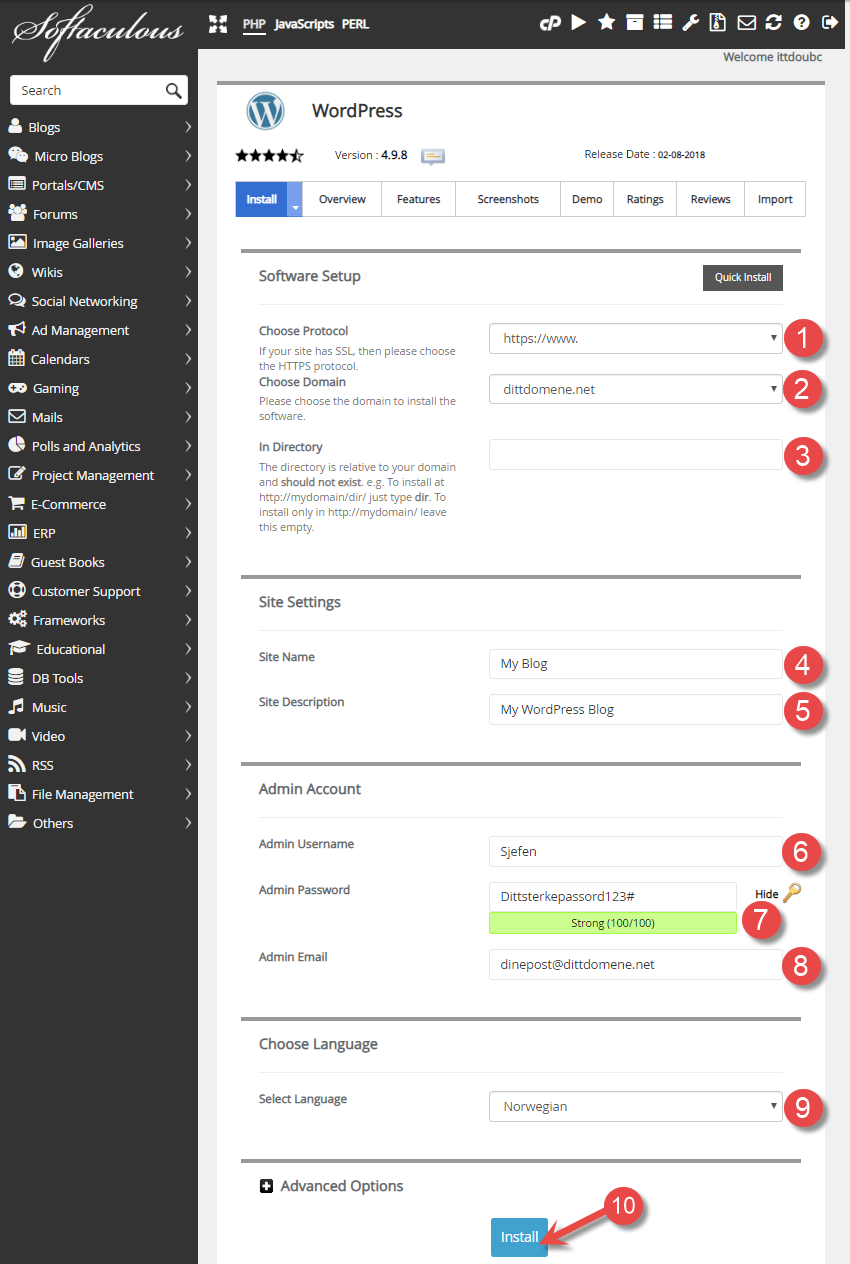Image resolution: width=850 pixels, height=1264 pixels.
Task: Select the PERL script type
Action: click(355, 24)
